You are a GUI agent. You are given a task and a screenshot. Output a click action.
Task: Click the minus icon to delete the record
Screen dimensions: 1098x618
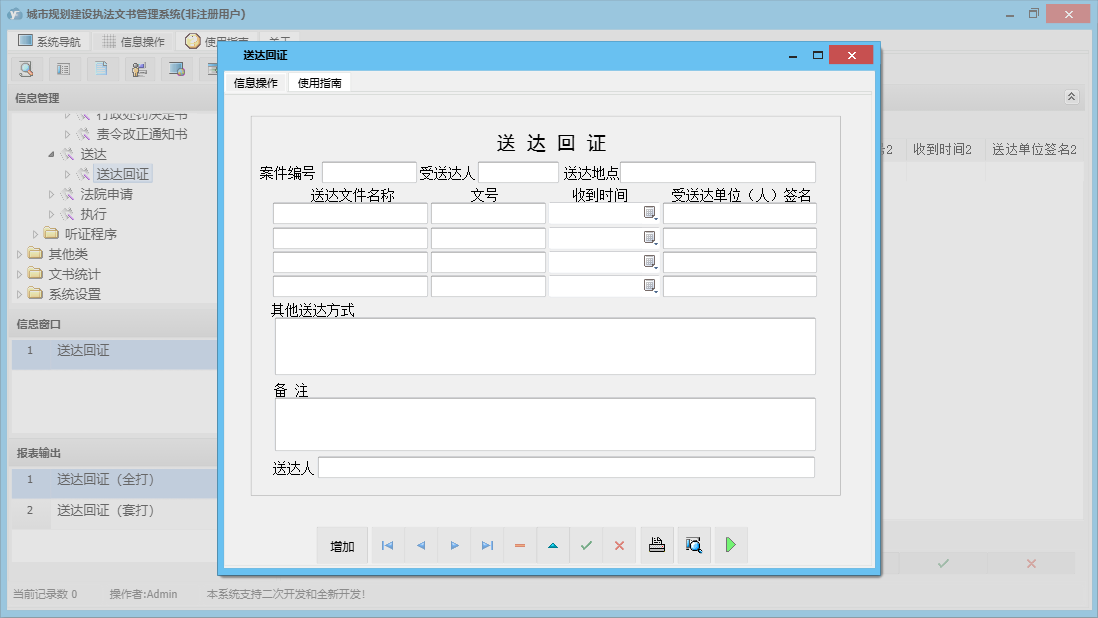click(x=520, y=545)
